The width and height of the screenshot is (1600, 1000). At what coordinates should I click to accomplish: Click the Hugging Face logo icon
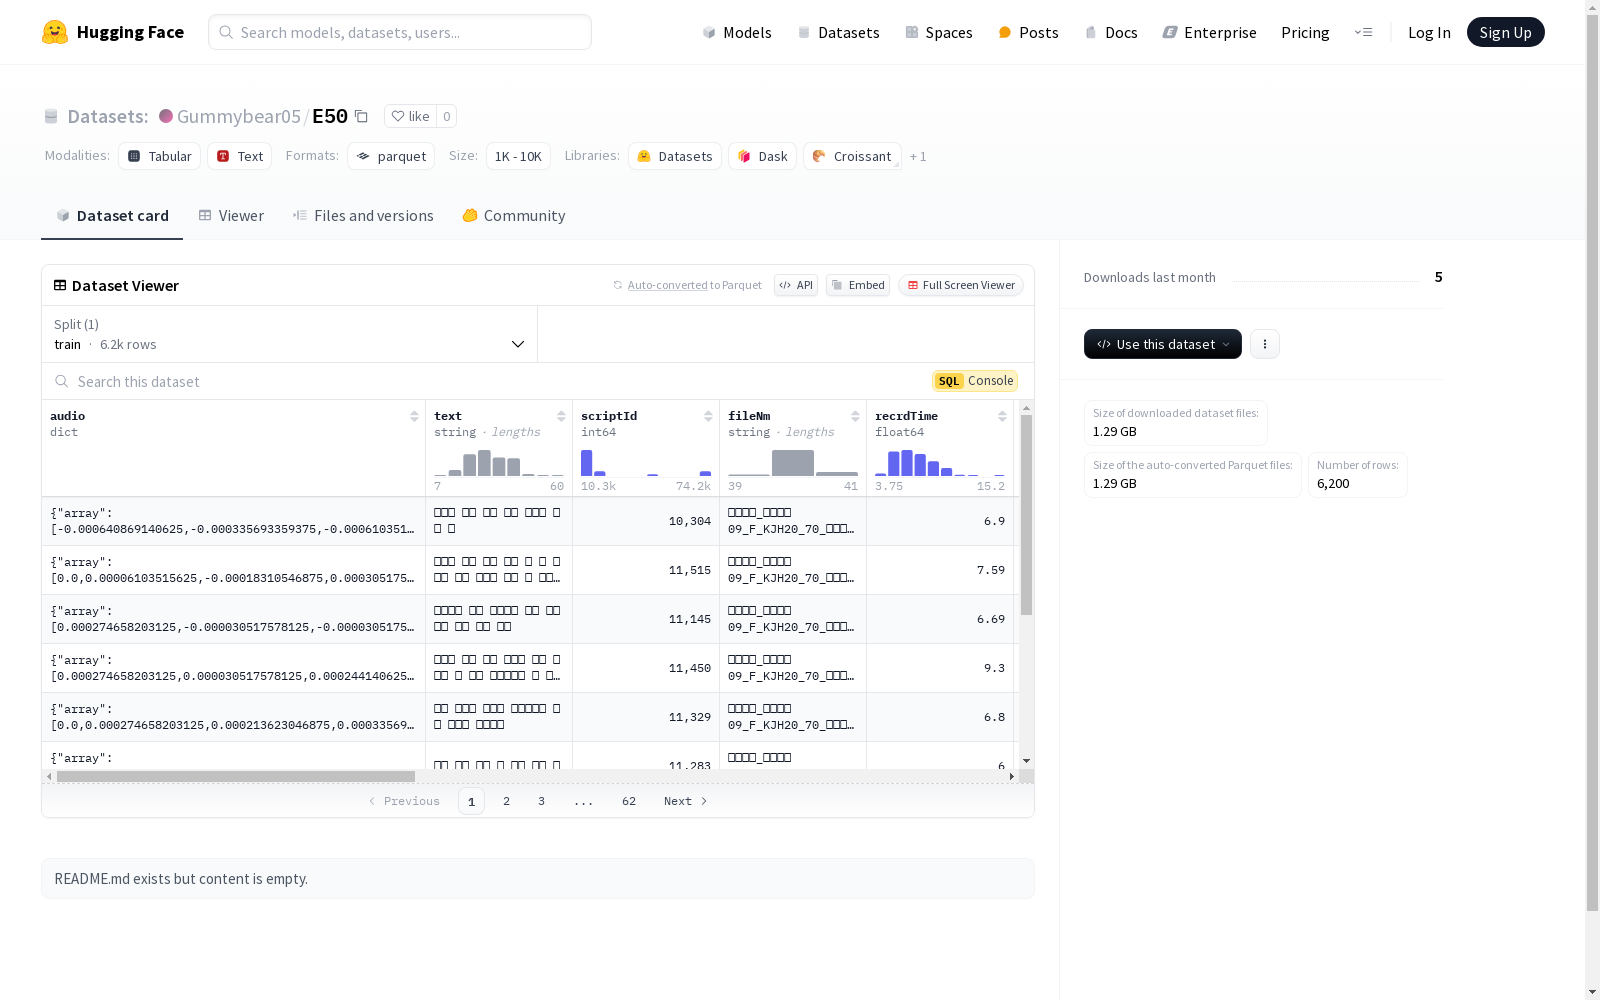click(x=55, y=32)
